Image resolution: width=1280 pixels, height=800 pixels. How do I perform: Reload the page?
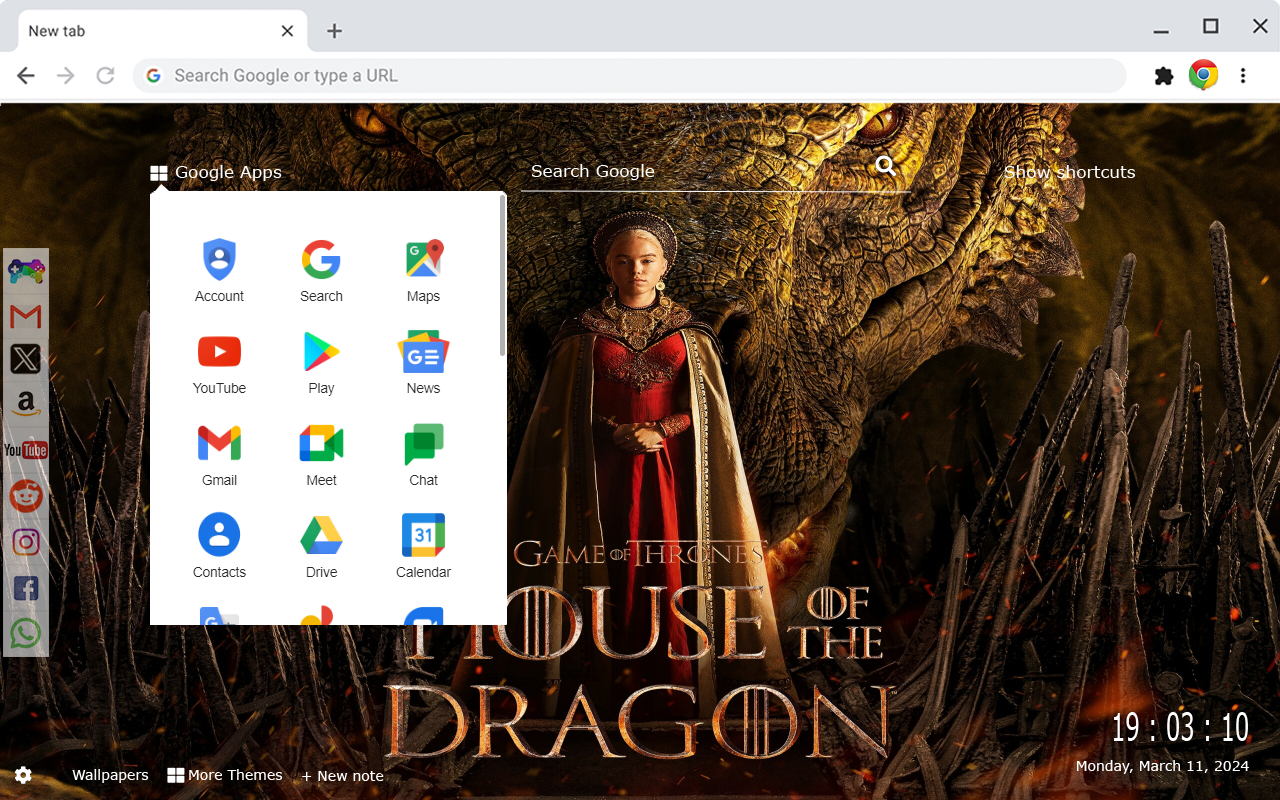tap(105, 76)
